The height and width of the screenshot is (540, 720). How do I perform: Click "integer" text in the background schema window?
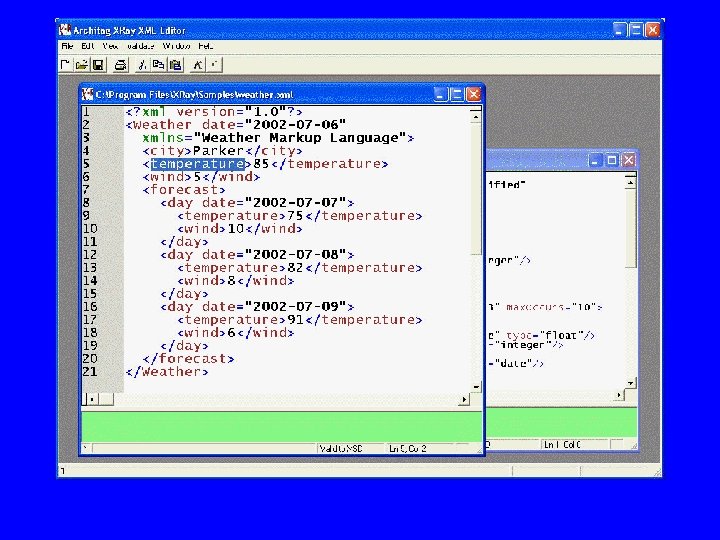tap(524, 345)
